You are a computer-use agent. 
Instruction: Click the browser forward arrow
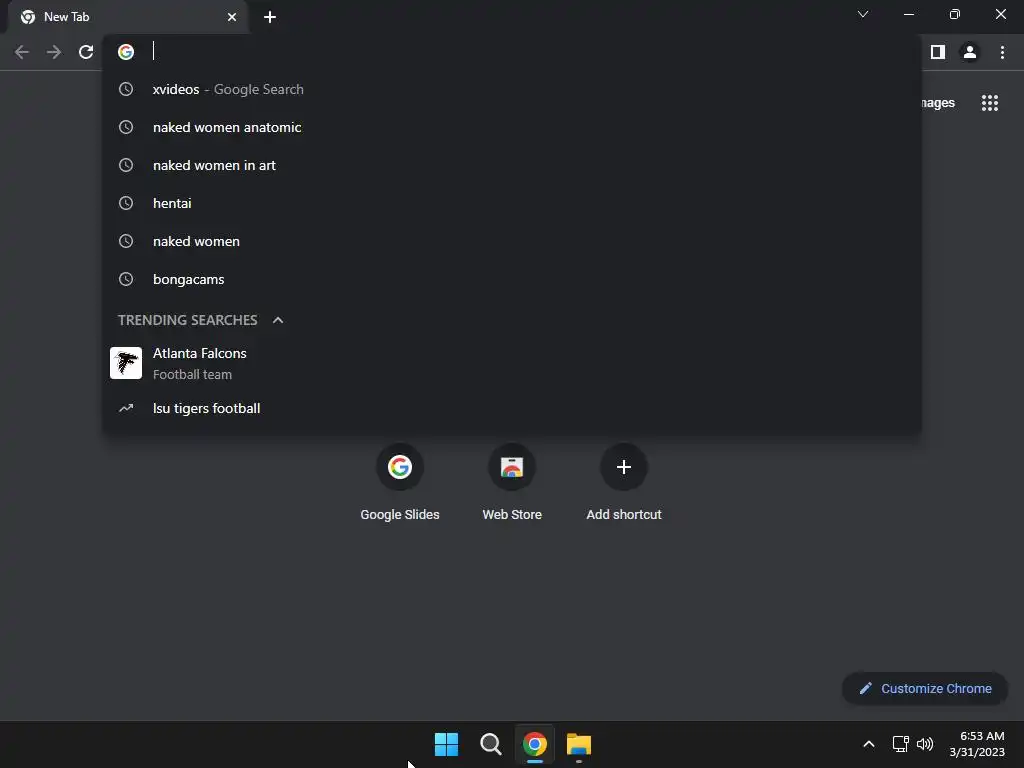54,52
